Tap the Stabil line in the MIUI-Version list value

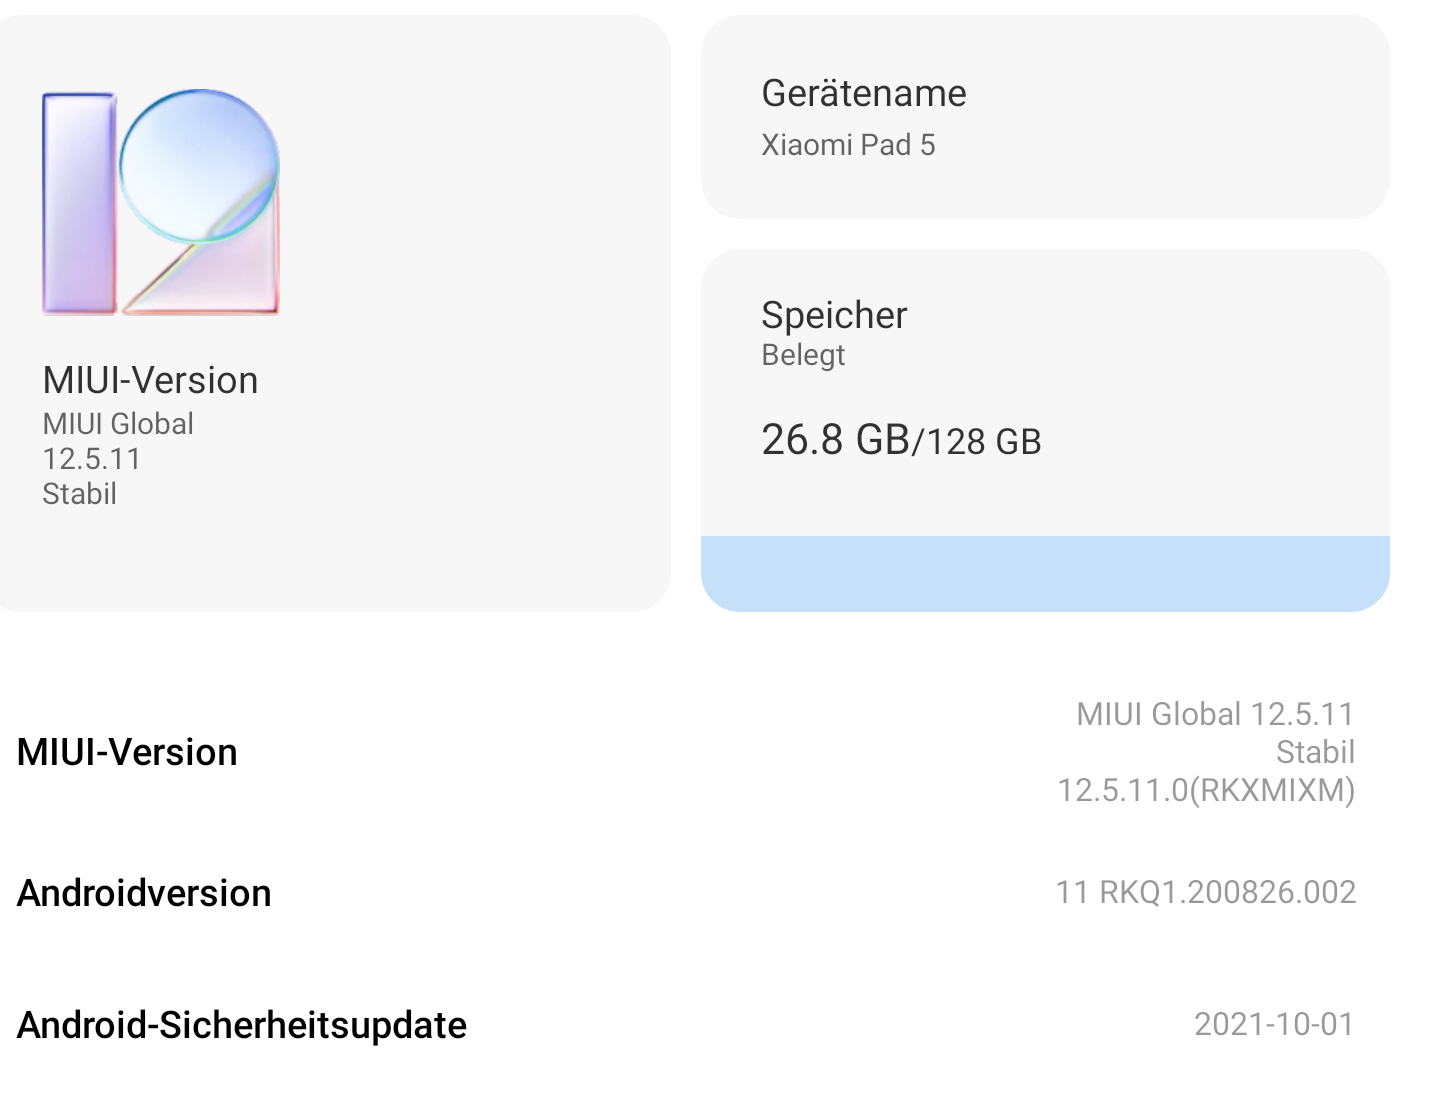pos(1315,752)
